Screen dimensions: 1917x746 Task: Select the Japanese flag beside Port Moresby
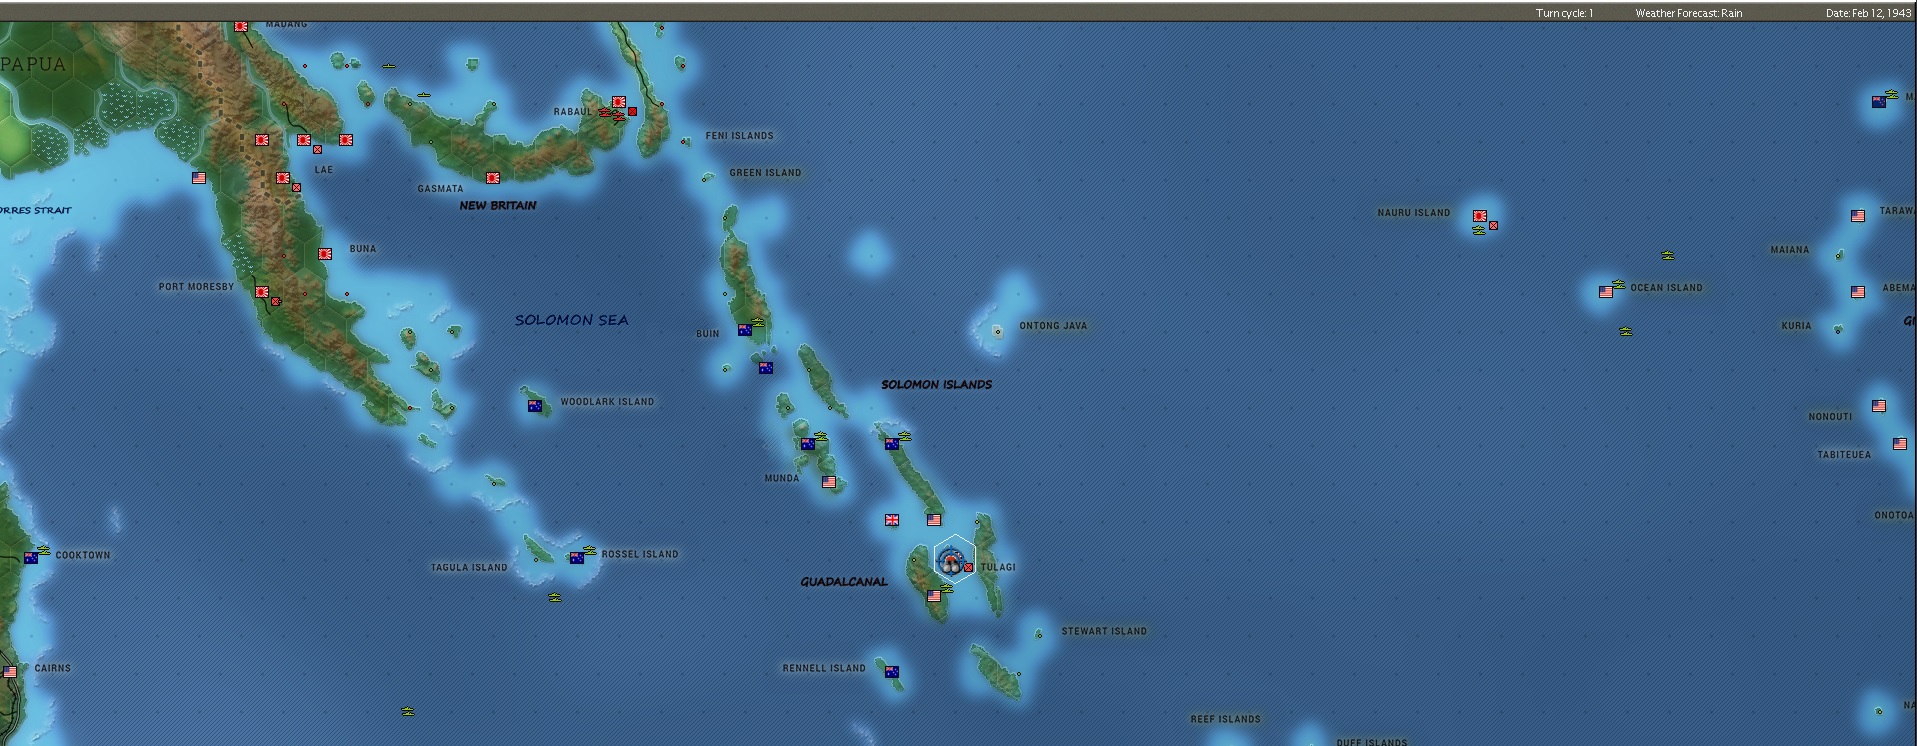click(x=262, y=292)
